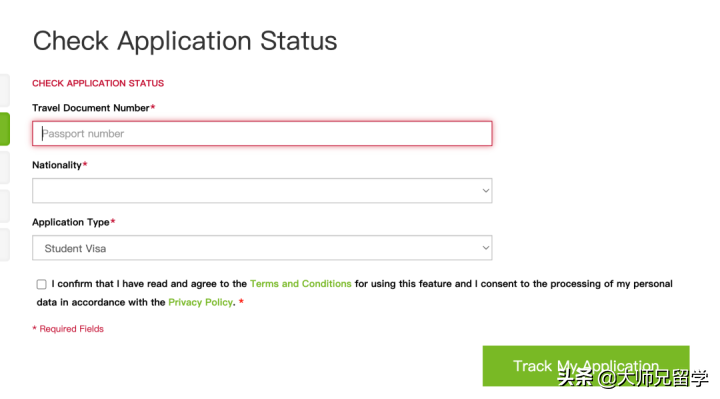Click the chevron arrow in the Nationality field

[x=485, y=191]
